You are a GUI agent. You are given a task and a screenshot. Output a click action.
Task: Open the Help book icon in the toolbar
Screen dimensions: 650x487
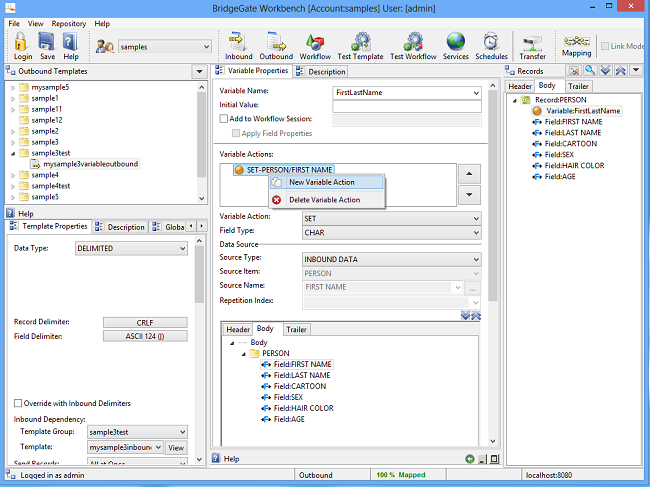70,42
